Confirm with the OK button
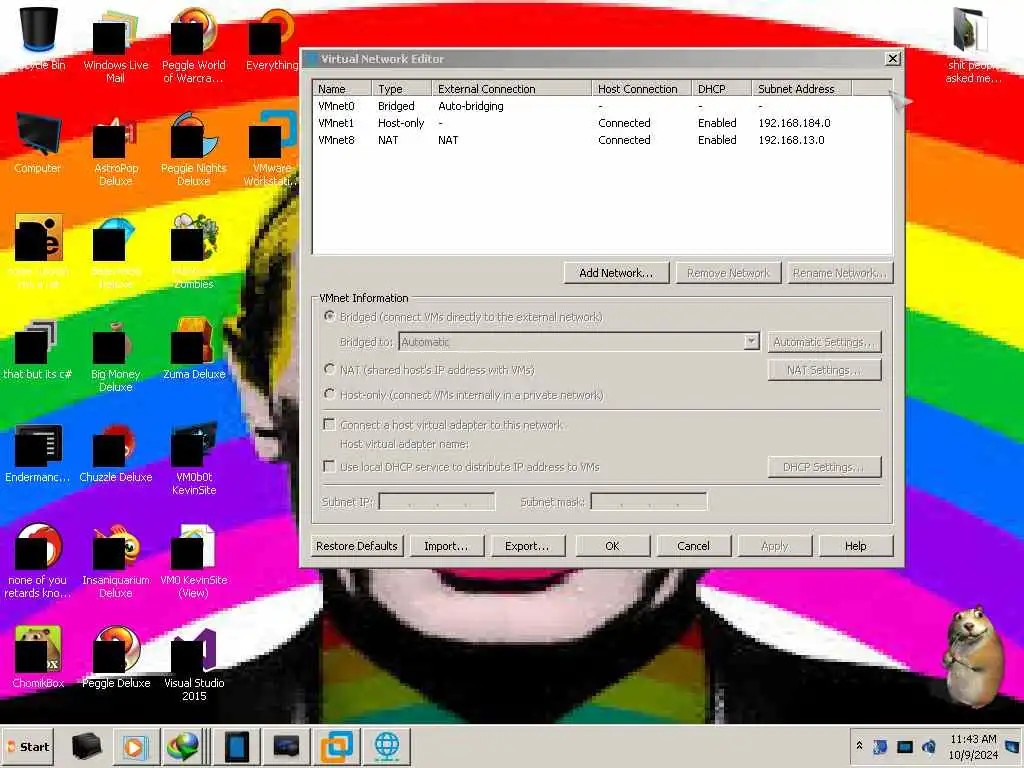This screenshot has width=1024, height=768. 613,546
